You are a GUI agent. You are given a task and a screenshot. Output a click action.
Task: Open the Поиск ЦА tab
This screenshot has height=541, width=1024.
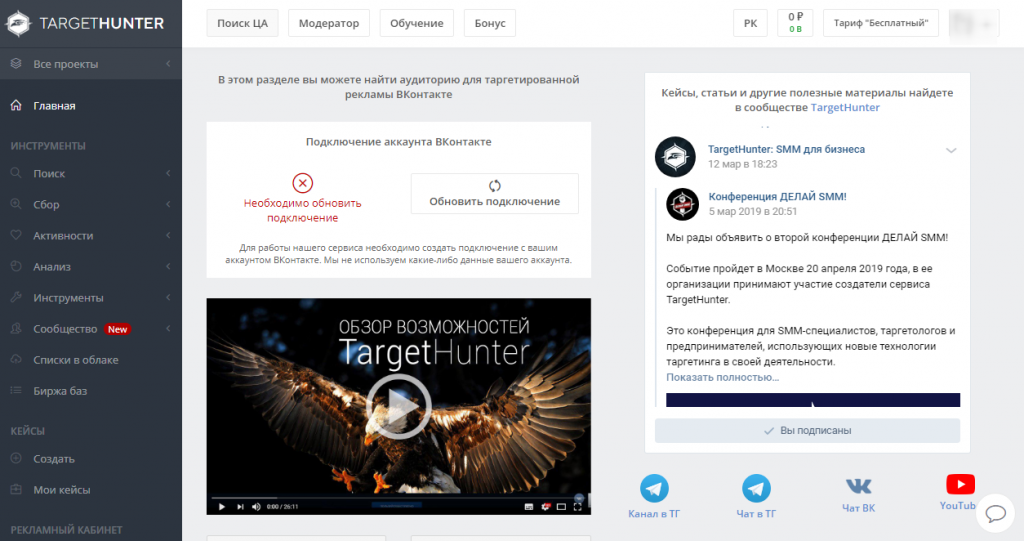[242, 23]
